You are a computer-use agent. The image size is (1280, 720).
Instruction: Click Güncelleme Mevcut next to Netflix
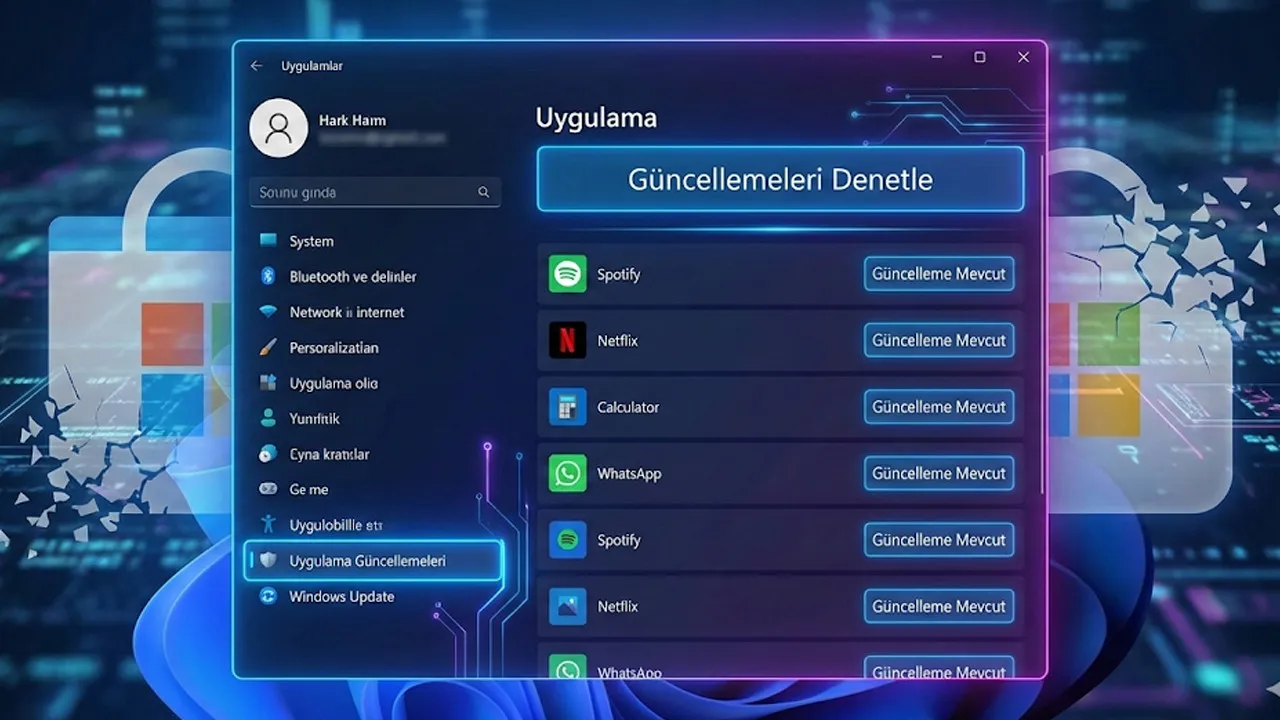pos(939,340)
